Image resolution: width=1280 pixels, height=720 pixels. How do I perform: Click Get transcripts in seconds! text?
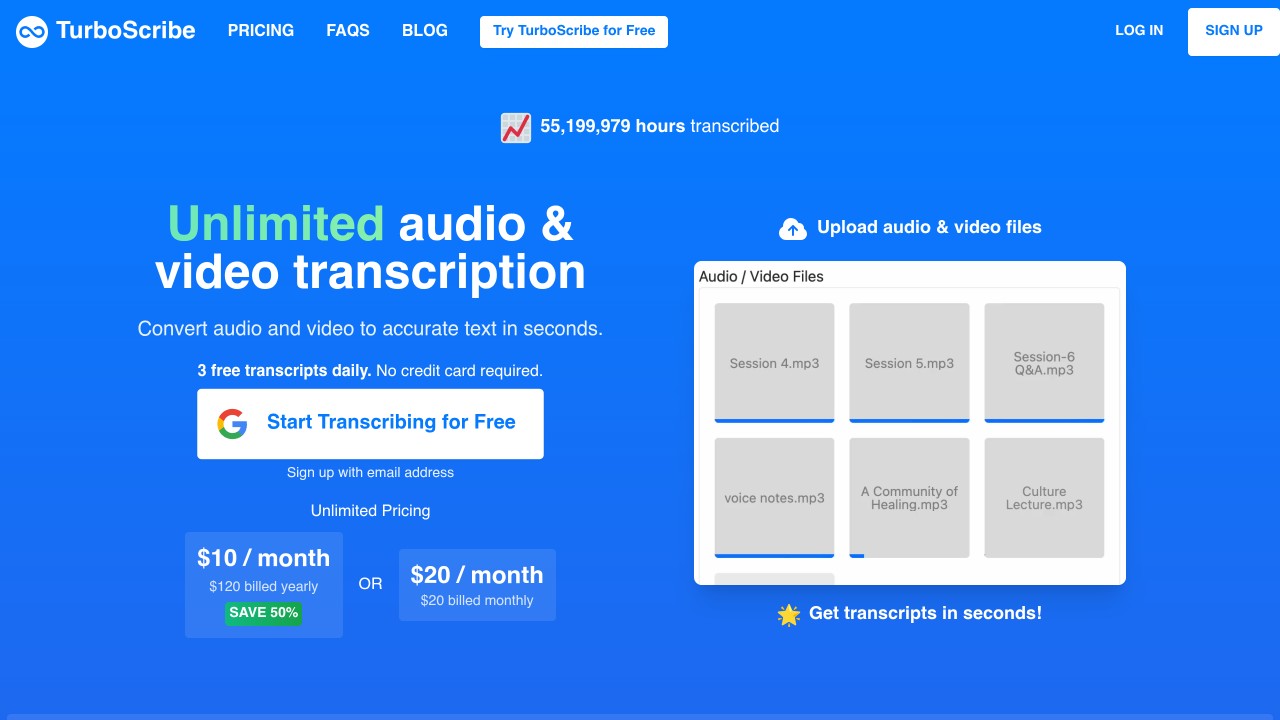(x=925, y=613)
